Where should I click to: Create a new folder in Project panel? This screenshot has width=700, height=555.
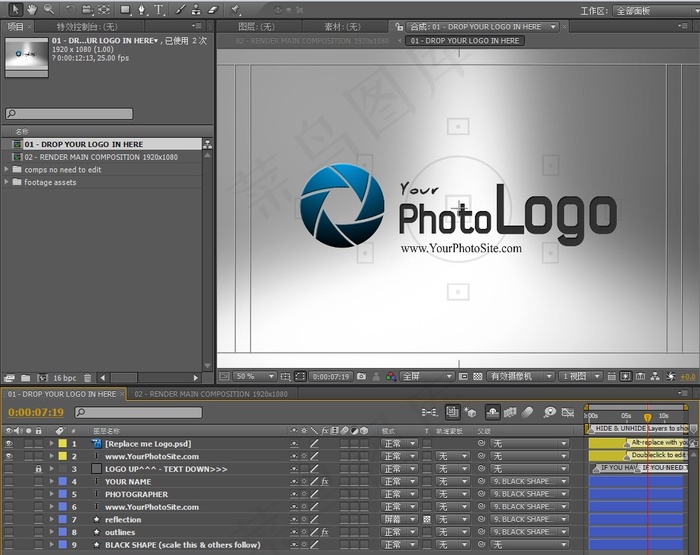click(26, 378)
